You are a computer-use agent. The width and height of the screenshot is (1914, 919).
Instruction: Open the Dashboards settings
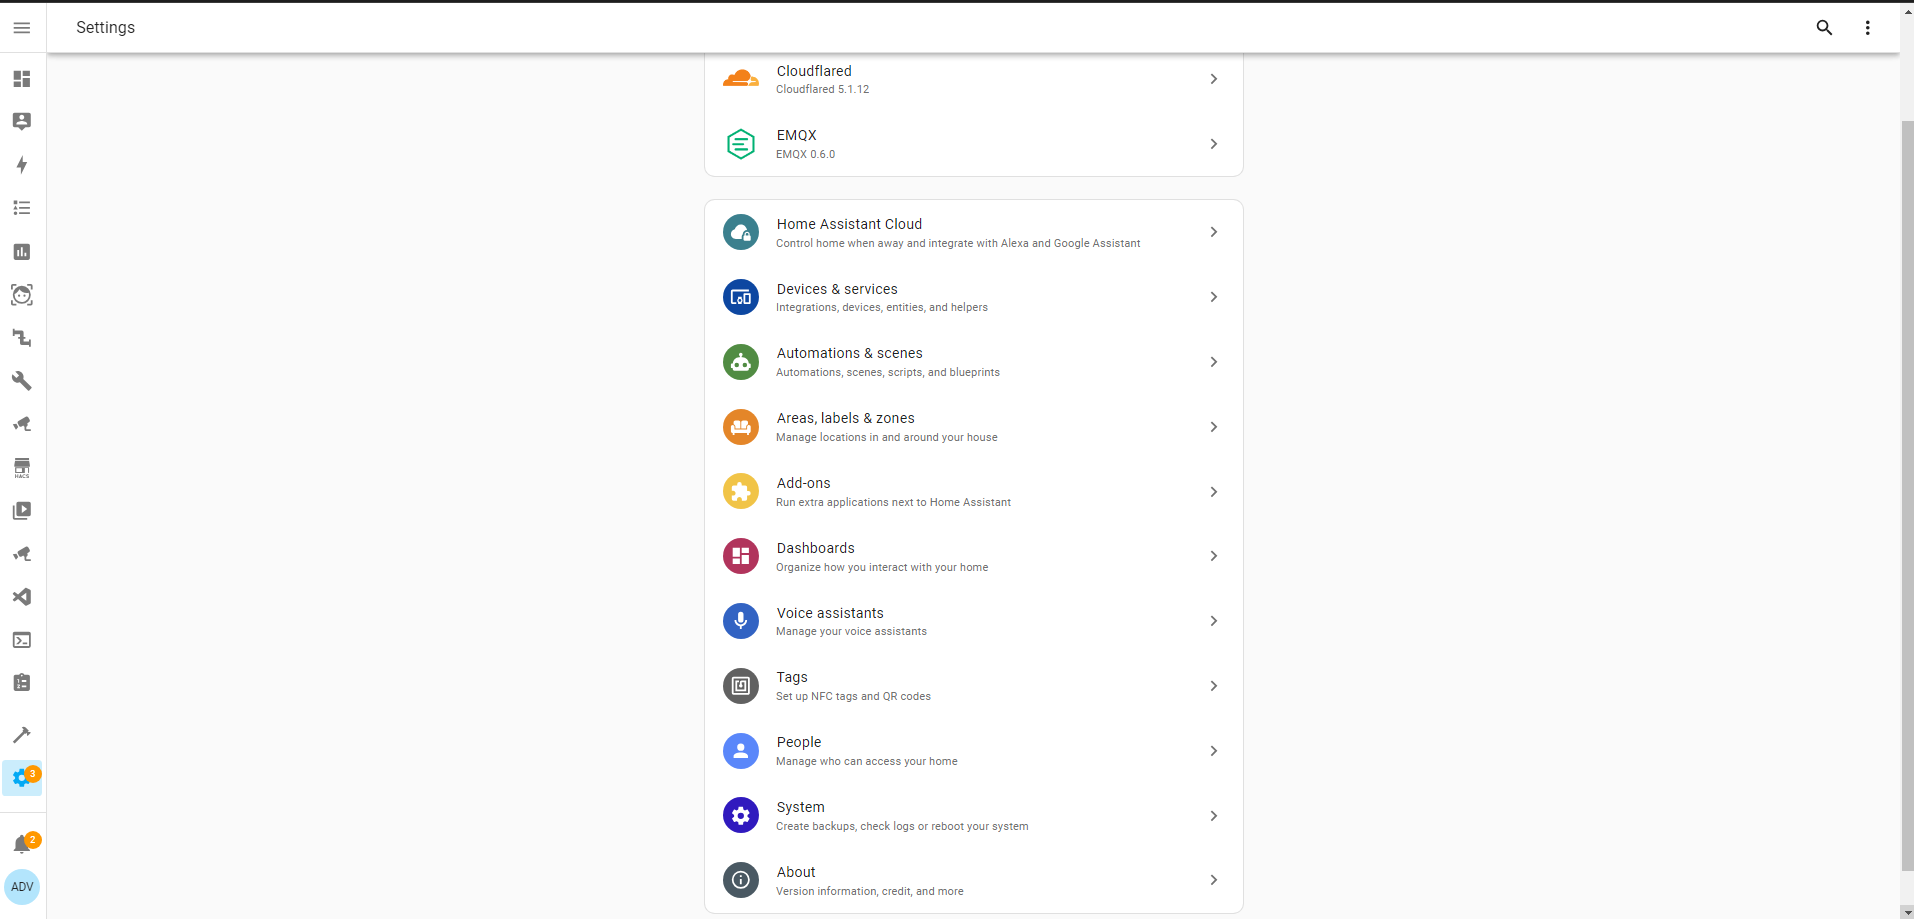click(x=974, y=556)
